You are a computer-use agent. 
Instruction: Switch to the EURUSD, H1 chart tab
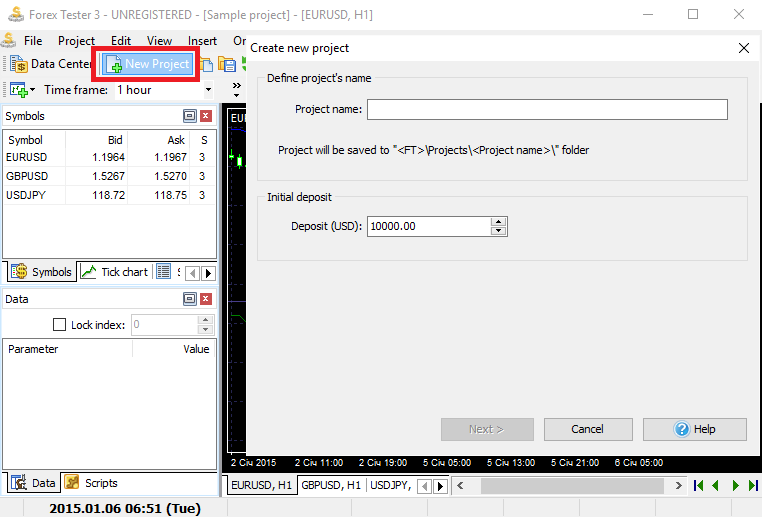click(x=261, y=485)
